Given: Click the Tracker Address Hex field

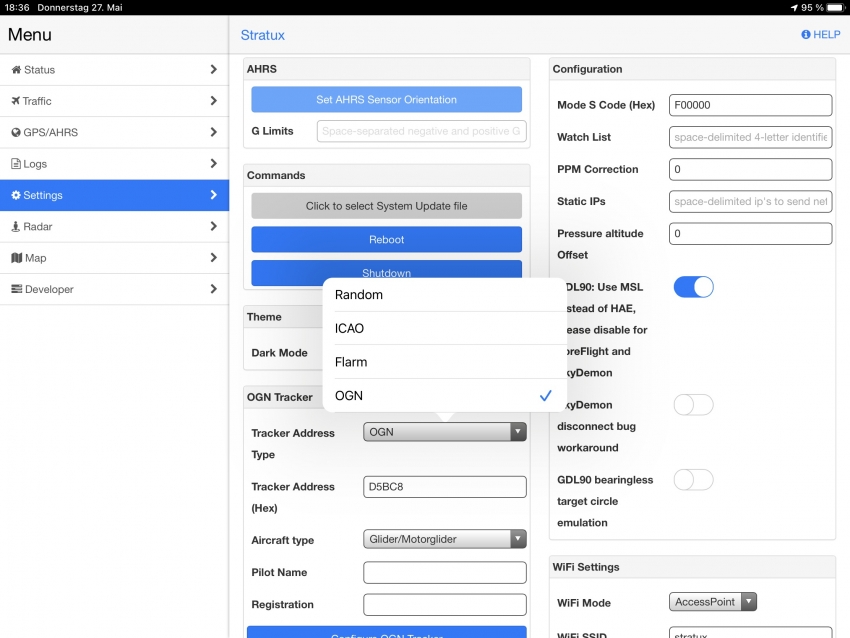Looking at the screenshot, I should tap(445, 487).
